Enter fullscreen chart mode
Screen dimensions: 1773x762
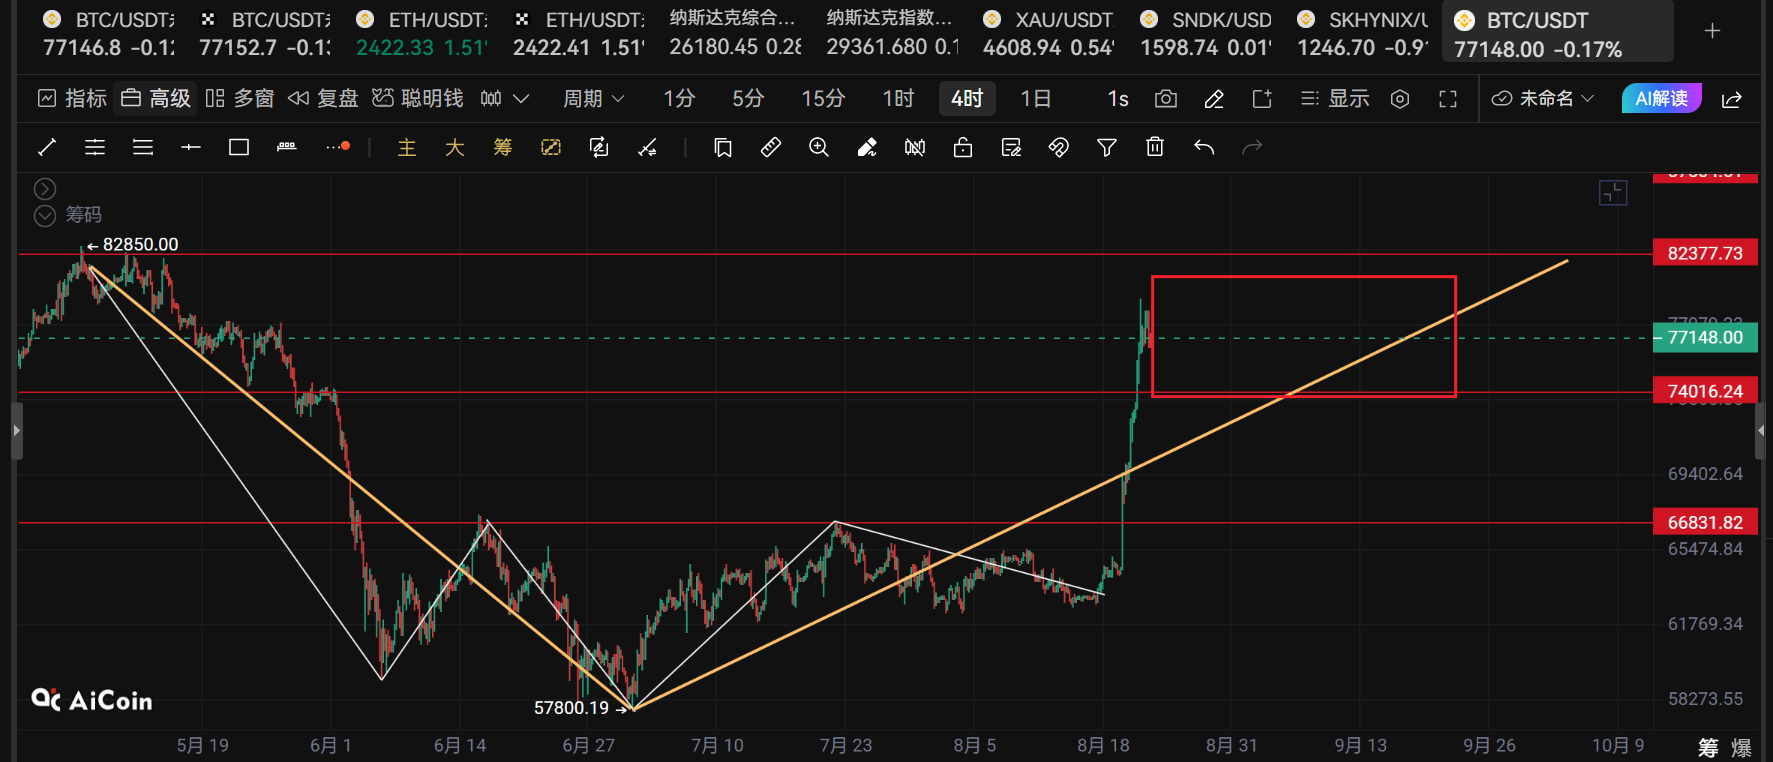[x=1448, y=98]
